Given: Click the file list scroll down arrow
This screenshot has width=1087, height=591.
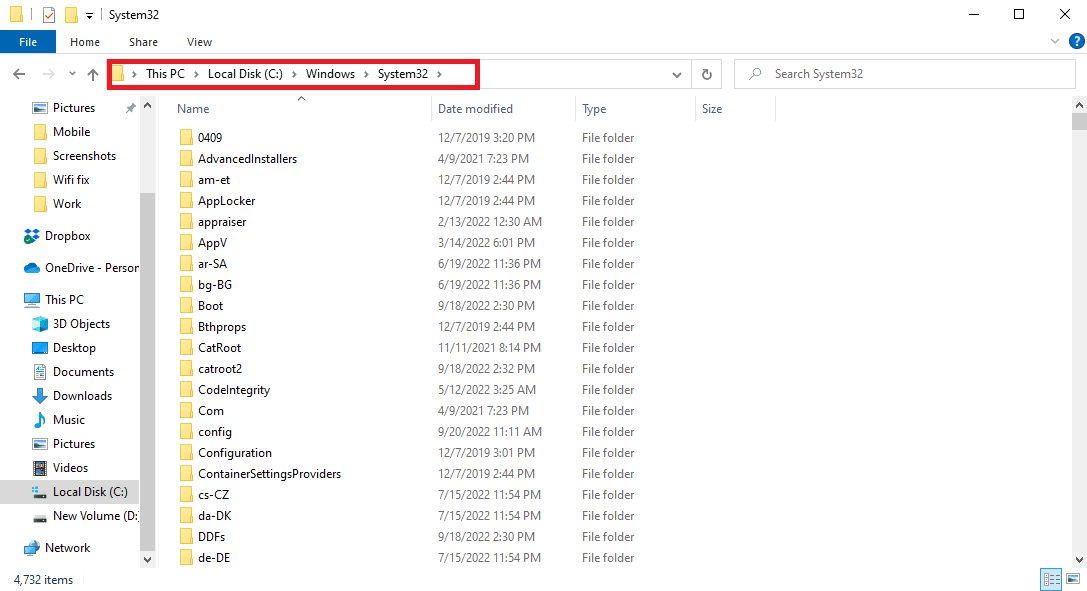Looking at the screenshot, I should (x=1079, y=560).
